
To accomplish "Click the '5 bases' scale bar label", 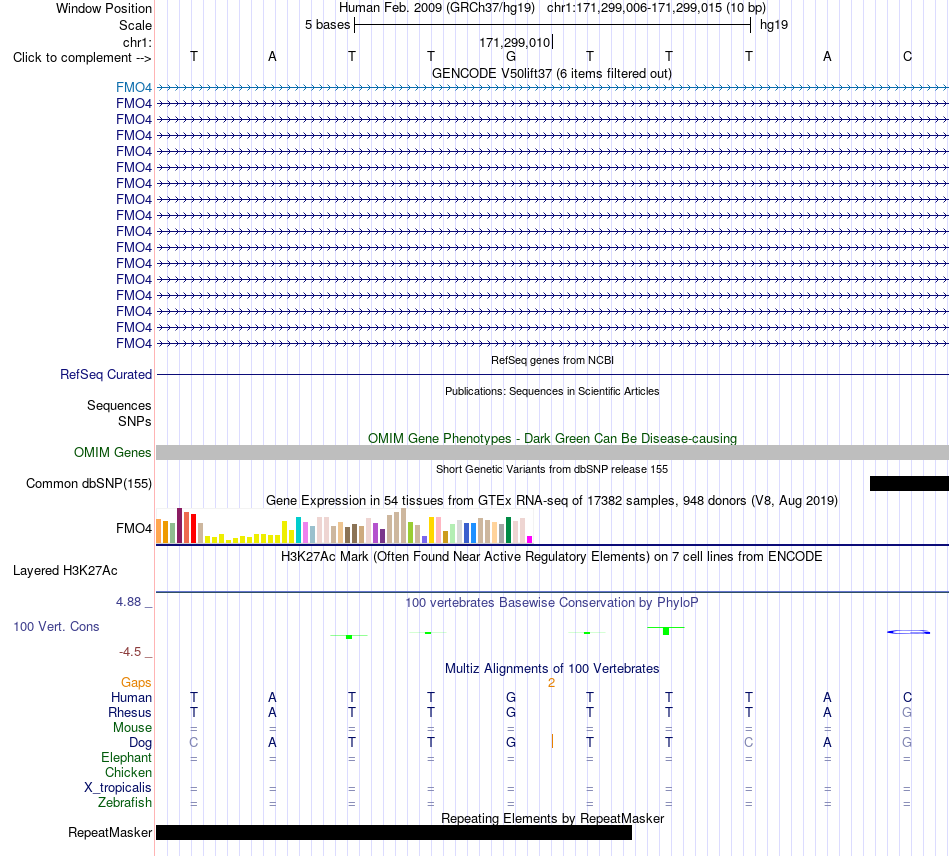I will pyautogui.click(x=327, y=25).
